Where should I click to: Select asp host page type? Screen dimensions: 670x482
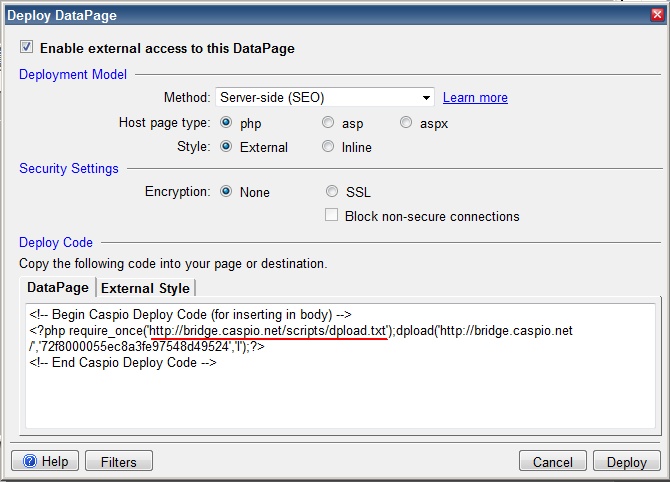[328, 123]
